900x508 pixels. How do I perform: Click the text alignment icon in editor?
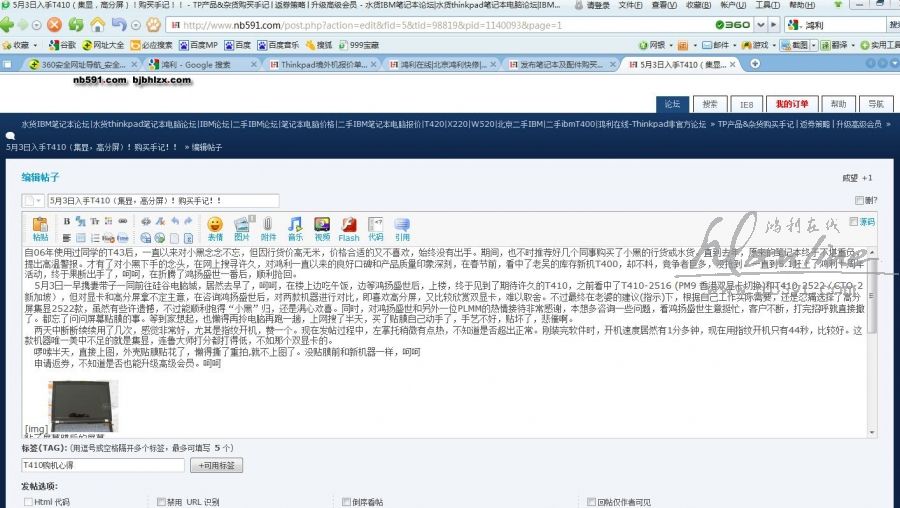coord(67,238)
